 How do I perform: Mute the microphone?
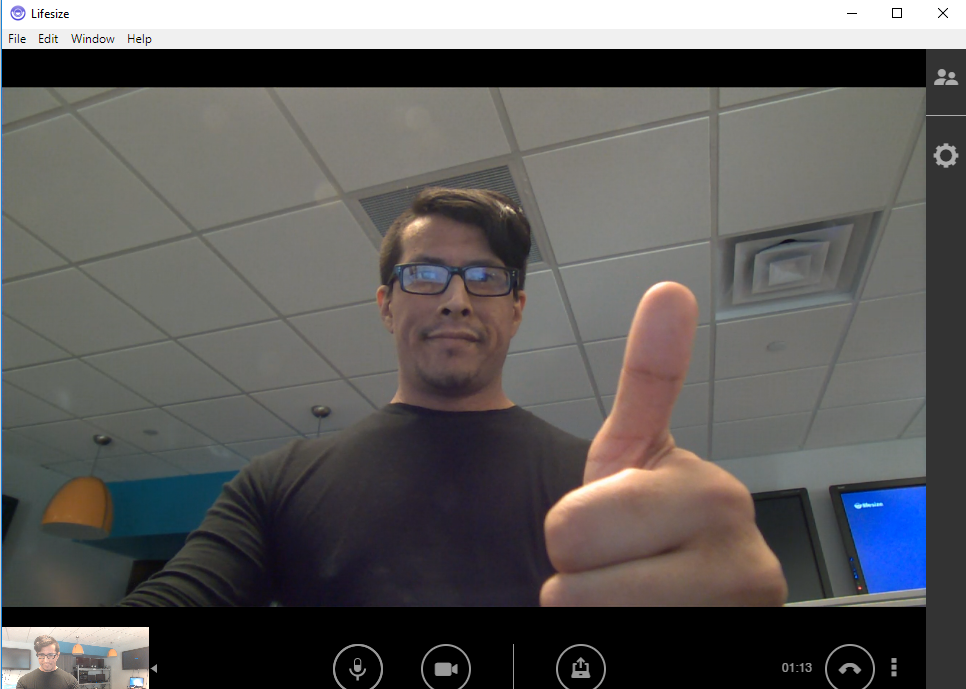[358, 667]
